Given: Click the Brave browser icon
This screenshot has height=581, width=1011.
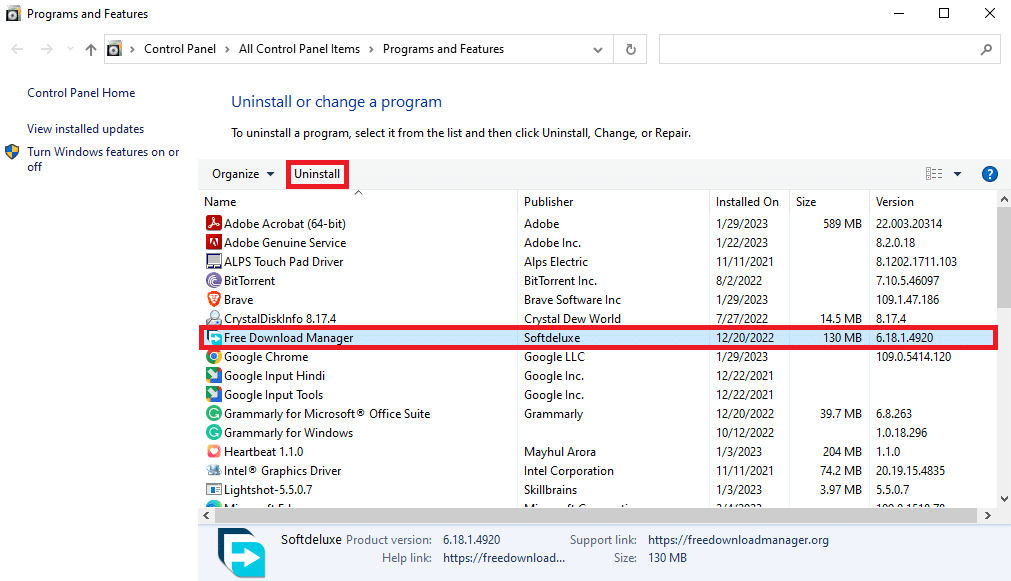Looking at the screenshot, I should coord(213,299).
